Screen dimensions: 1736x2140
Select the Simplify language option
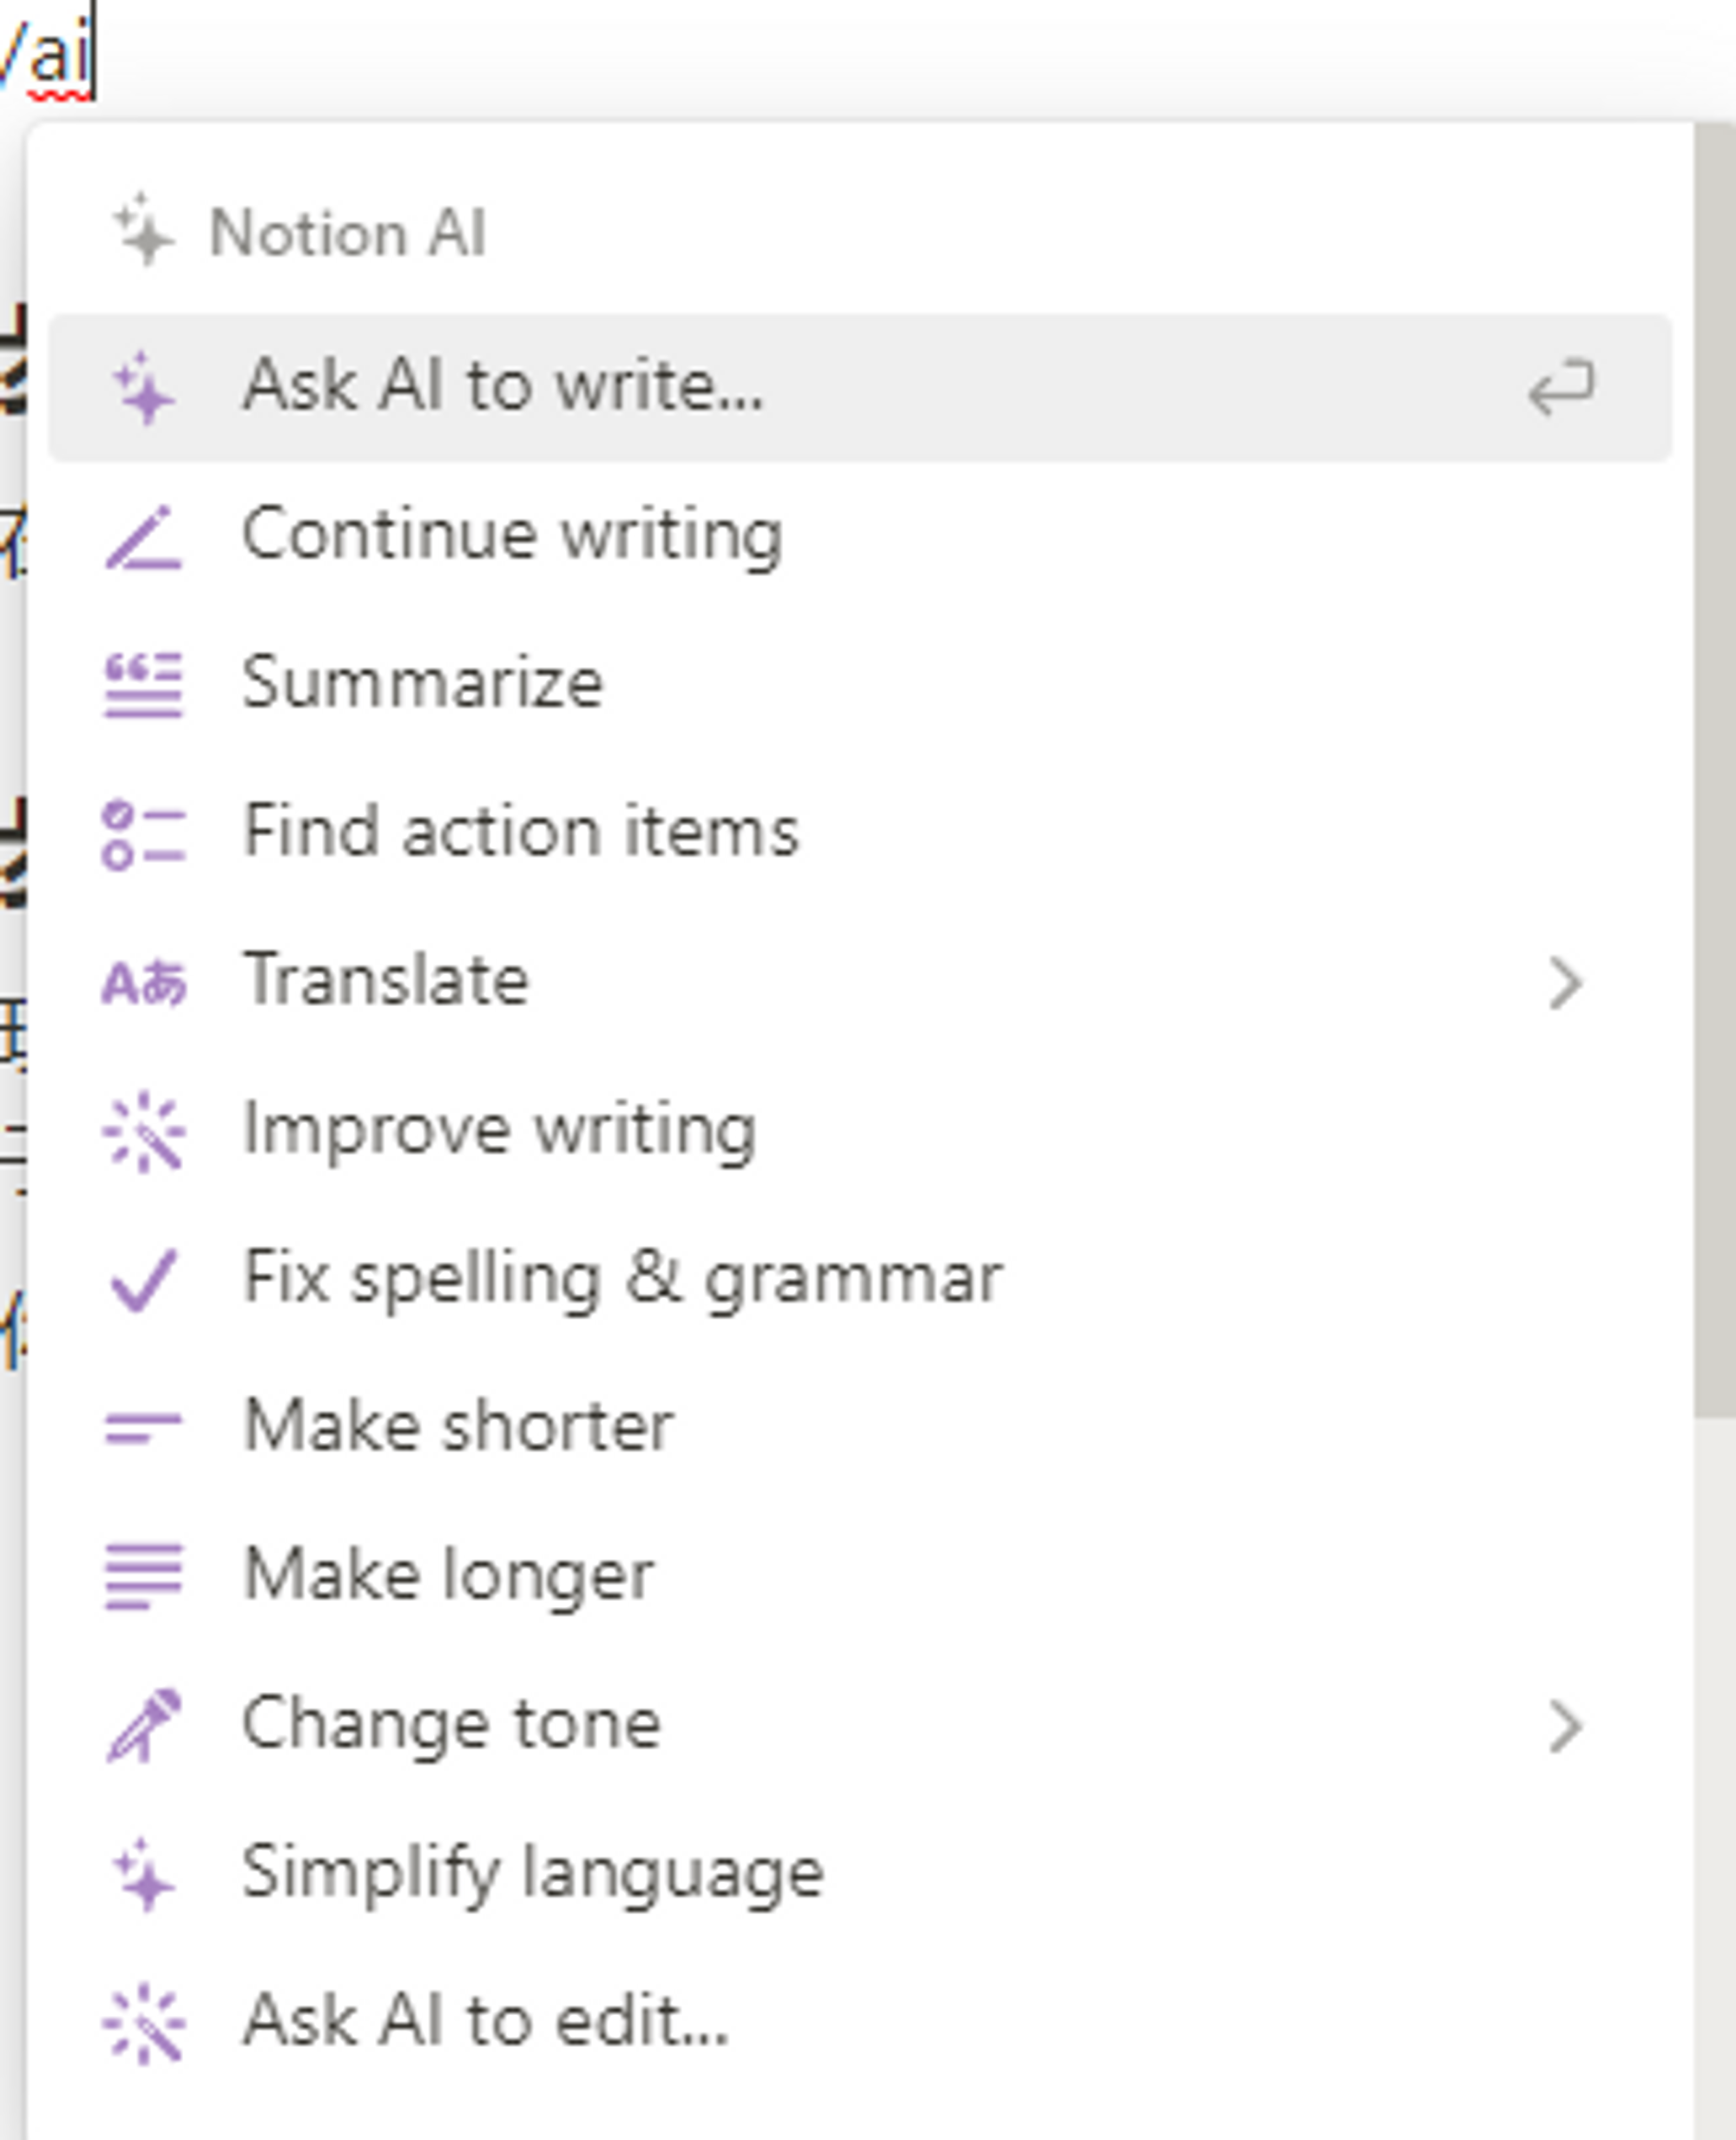[532, 1873]
